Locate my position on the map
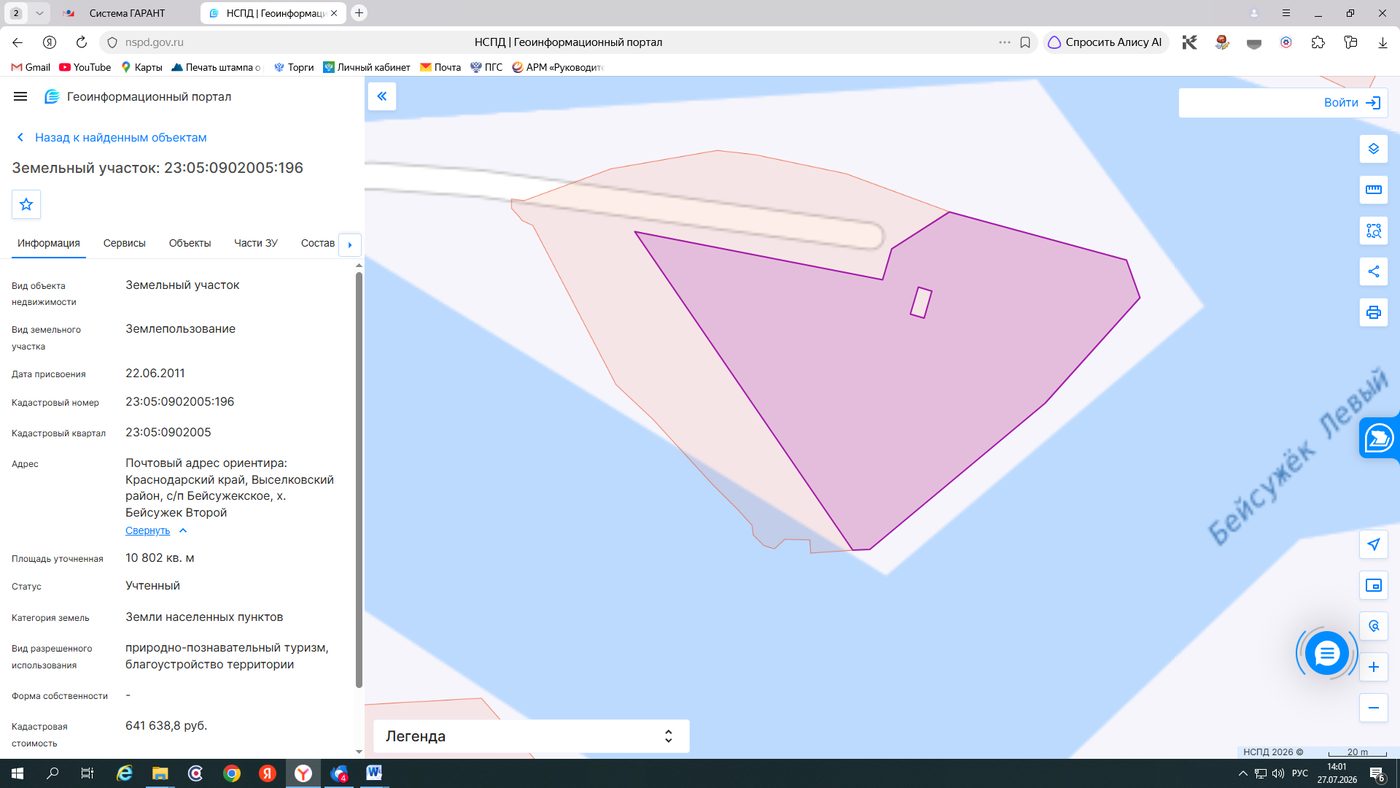Screen dimensions: 1400x788 pyautogui.click(x=1374, y=544)
